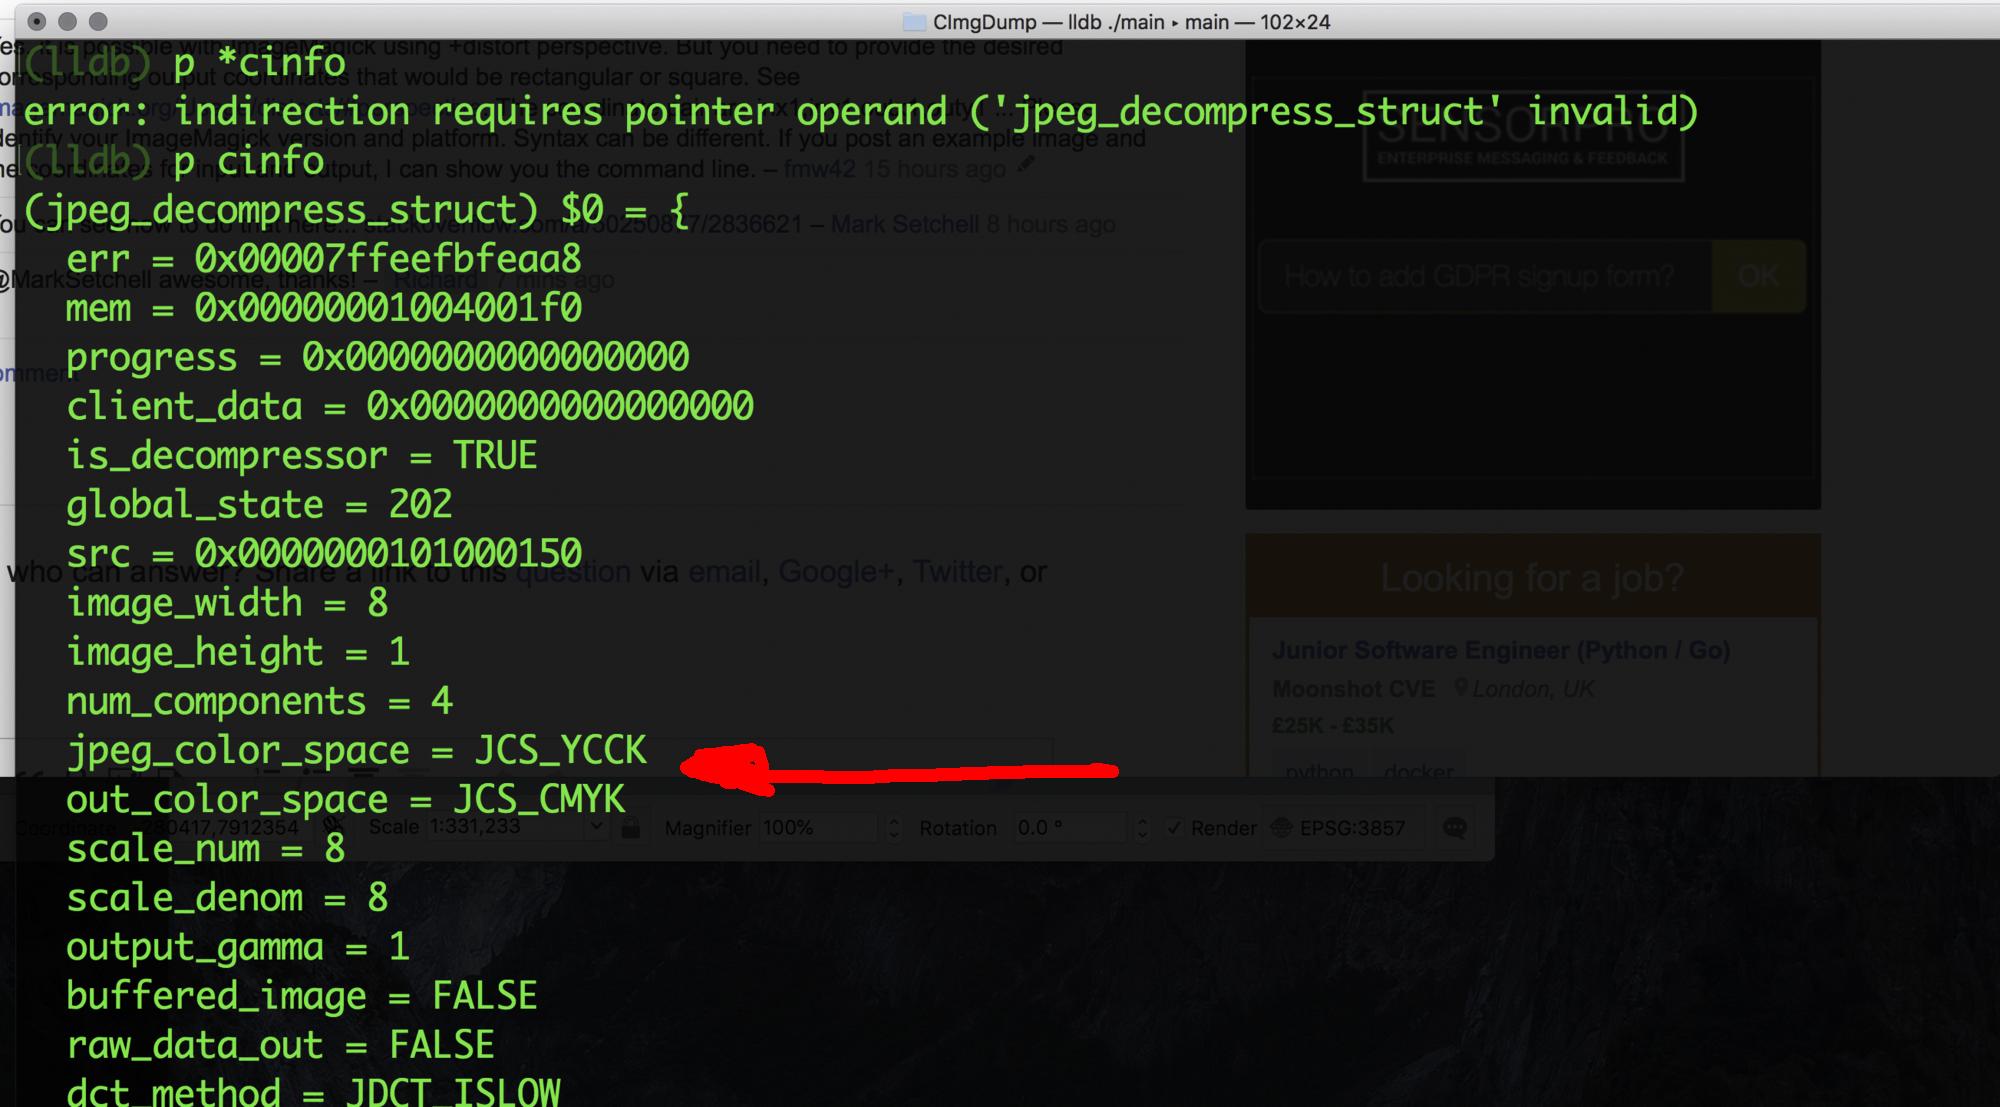
Task: Click the Rotation 0.0° stepper arrows
Action: (x=1144, y=828)
